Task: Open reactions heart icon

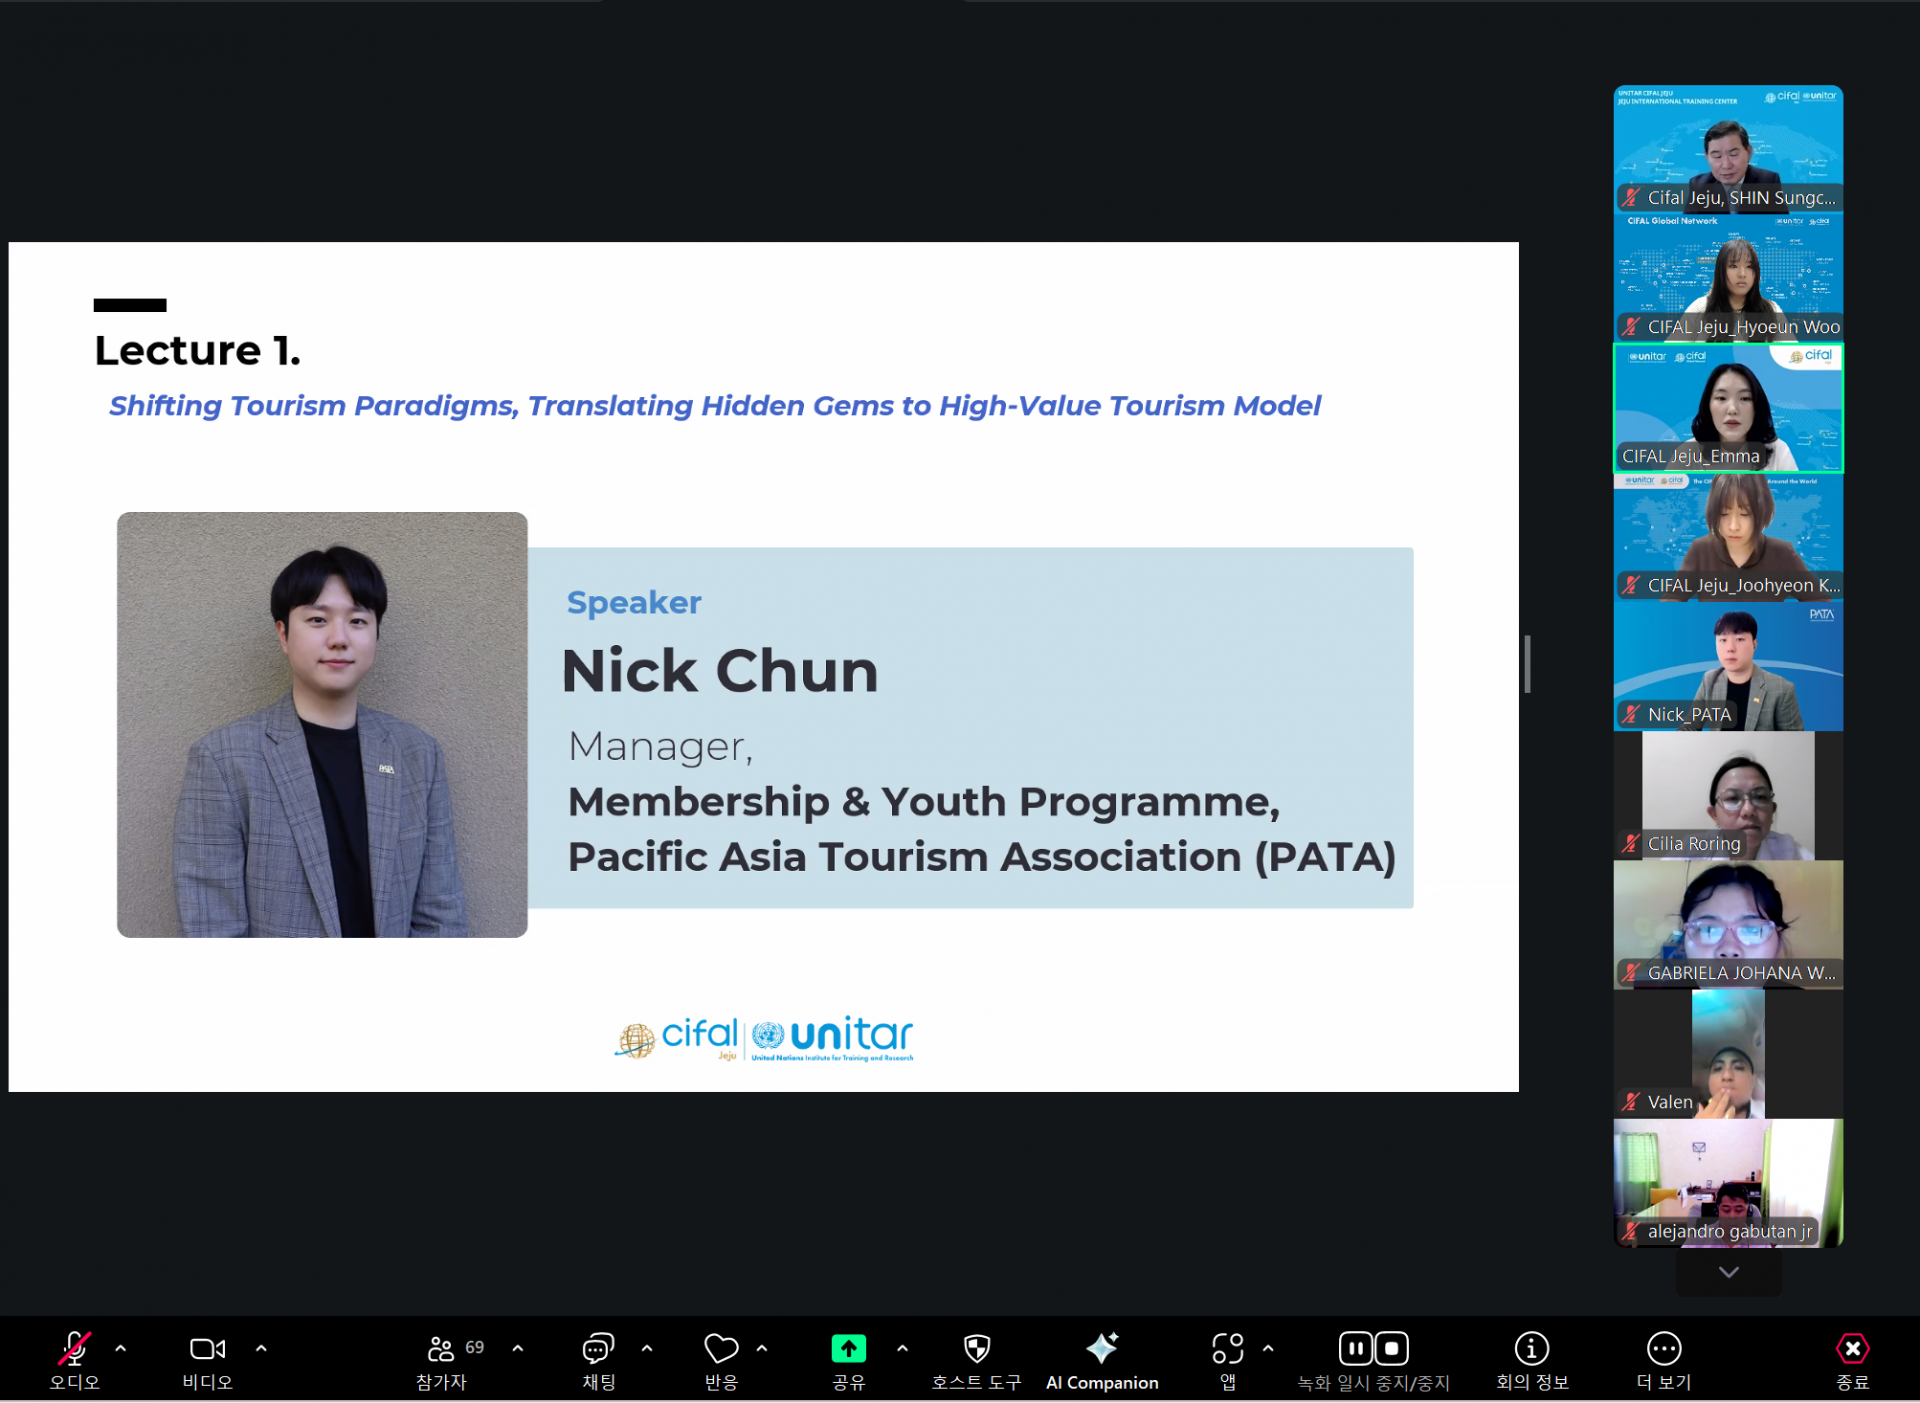Action: (x=721, y=1349)
